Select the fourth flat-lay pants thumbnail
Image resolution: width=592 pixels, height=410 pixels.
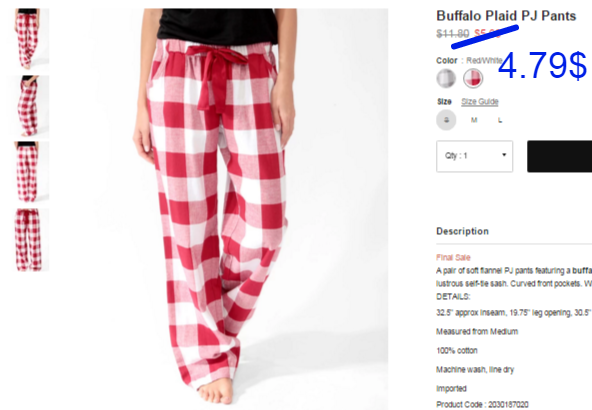(29, 240)
